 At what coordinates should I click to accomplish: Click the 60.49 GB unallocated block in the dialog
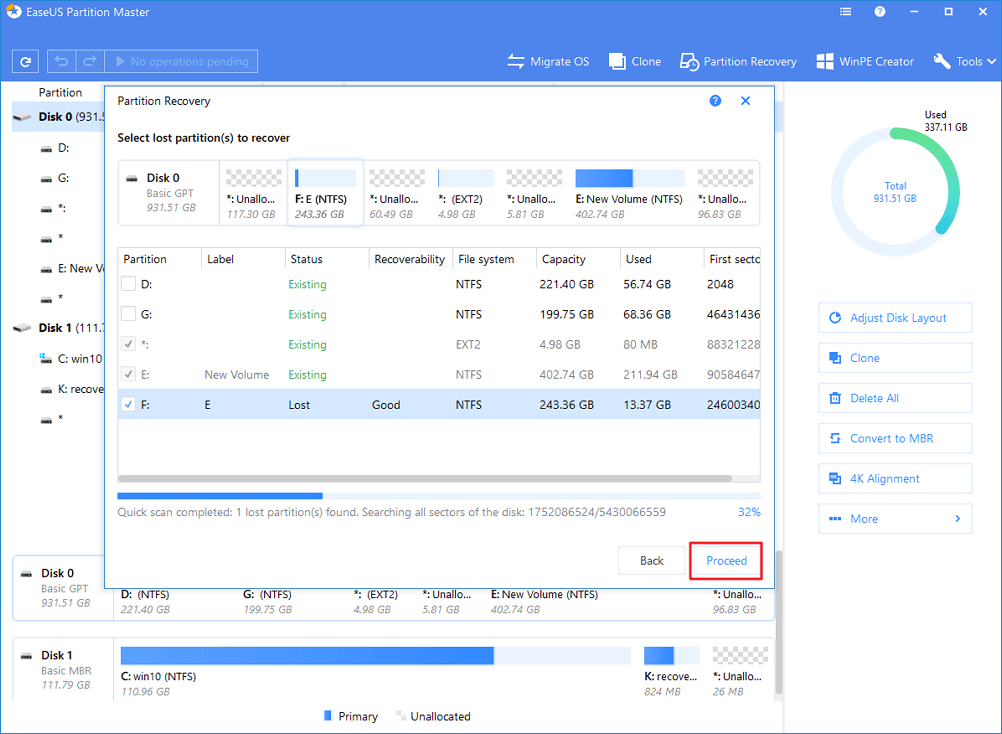(x=396, y=193)
